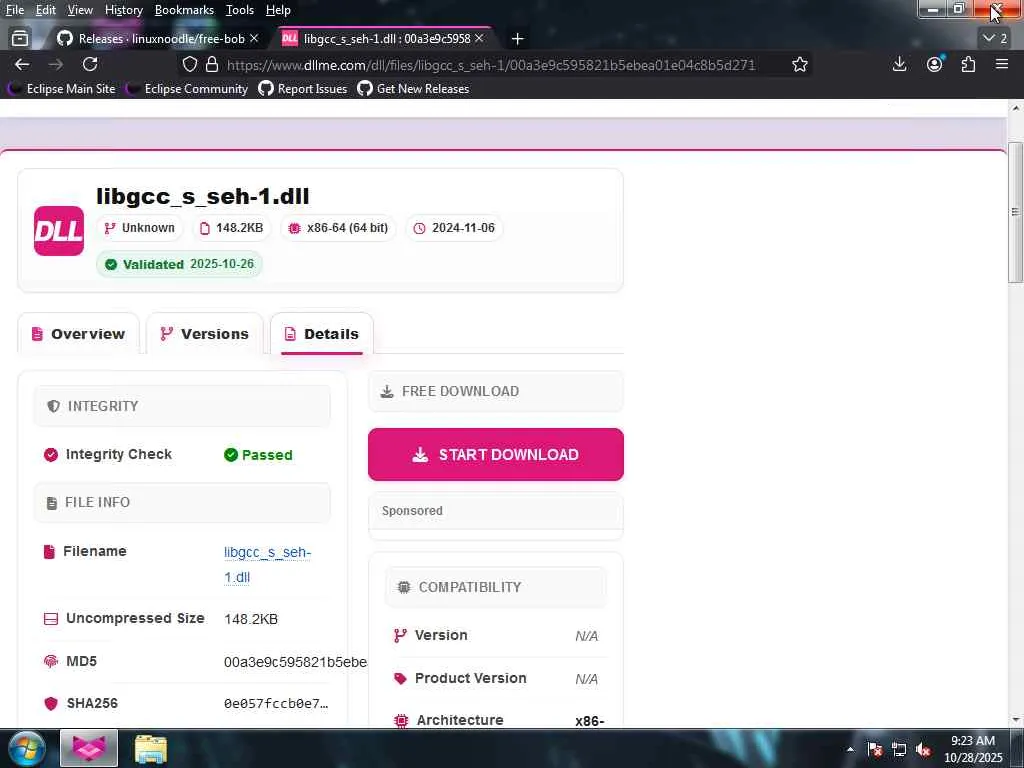The height and width of the screenshot is (768, 1024).
Task: Click the Sponsored box label
Action: (x=412, y=511)
